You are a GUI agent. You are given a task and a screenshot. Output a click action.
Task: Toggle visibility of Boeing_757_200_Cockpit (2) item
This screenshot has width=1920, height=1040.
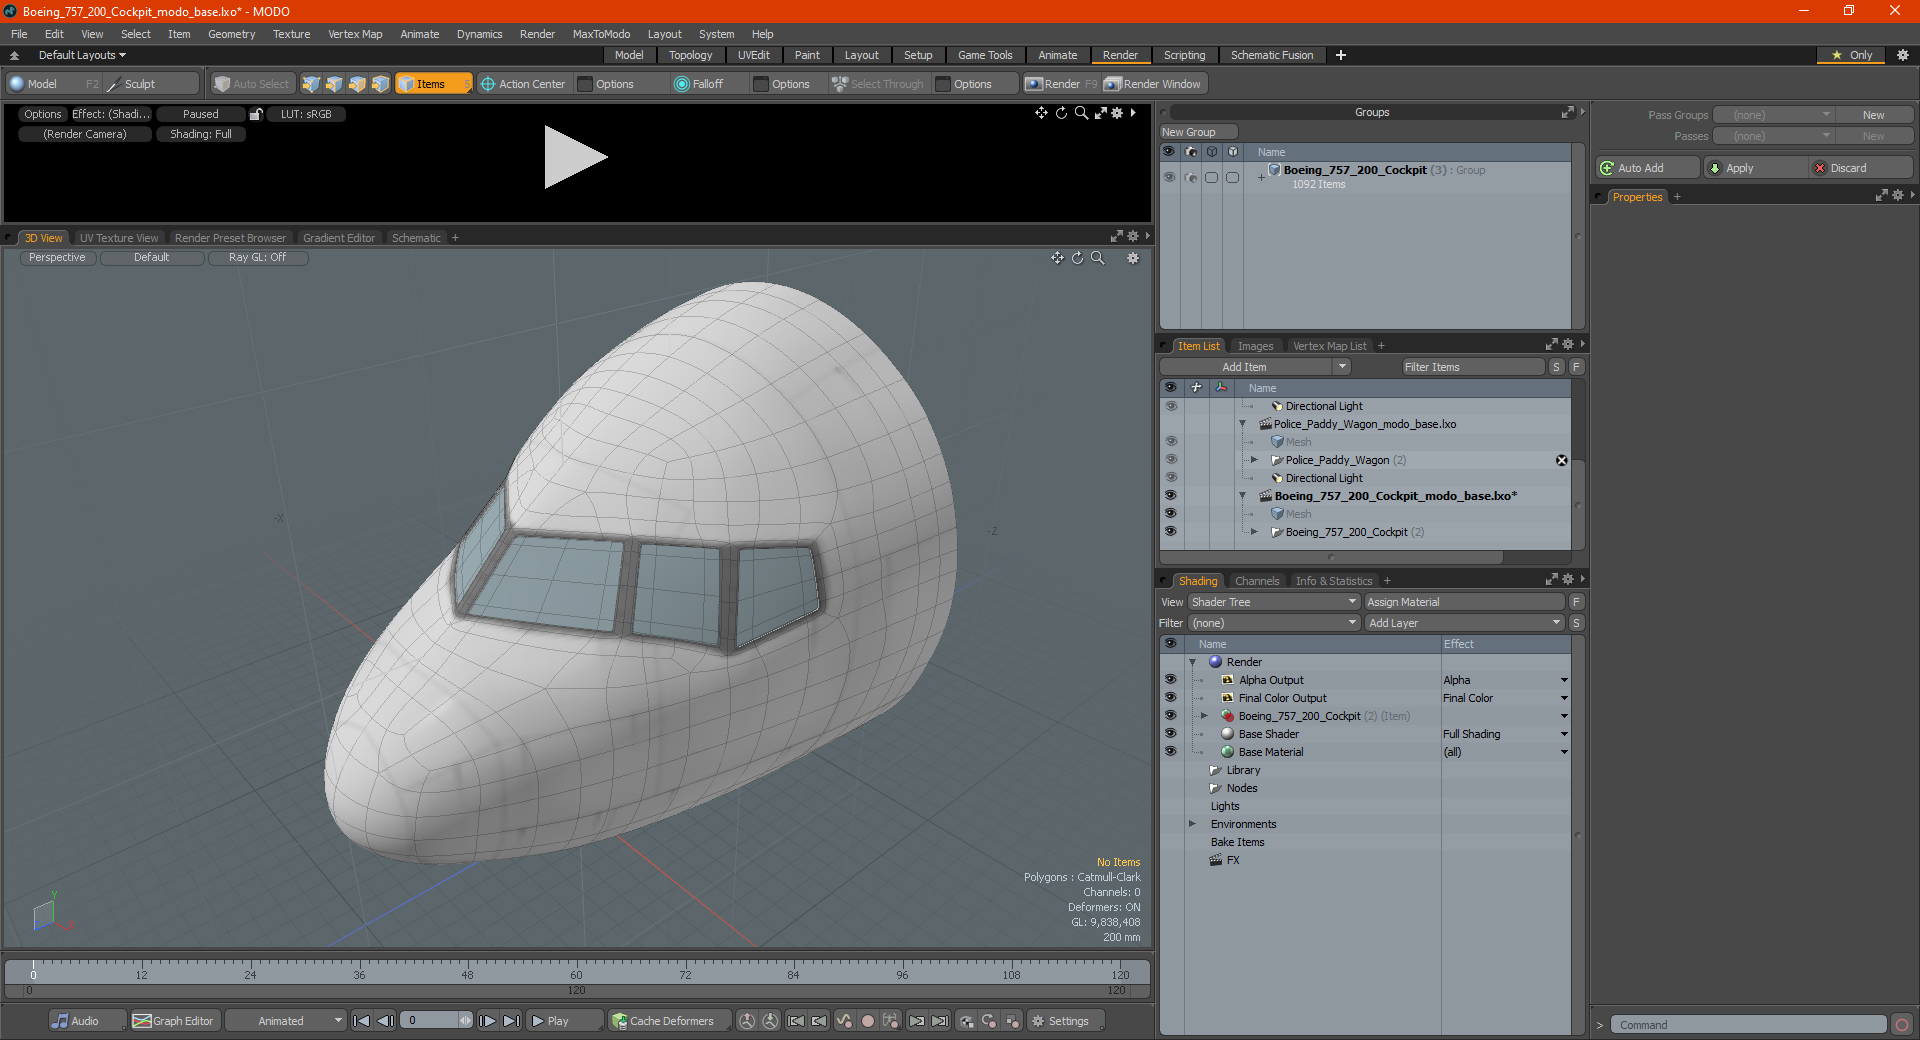point(1170,532)
